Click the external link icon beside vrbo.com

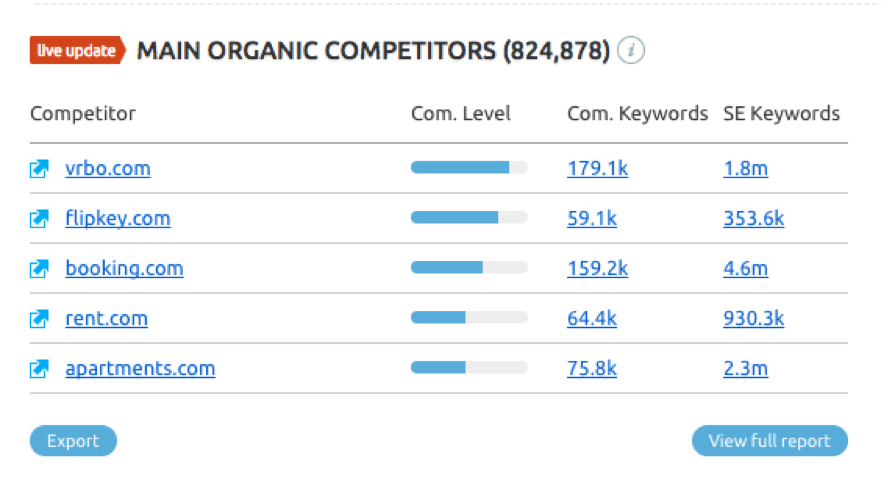(39, 169)
